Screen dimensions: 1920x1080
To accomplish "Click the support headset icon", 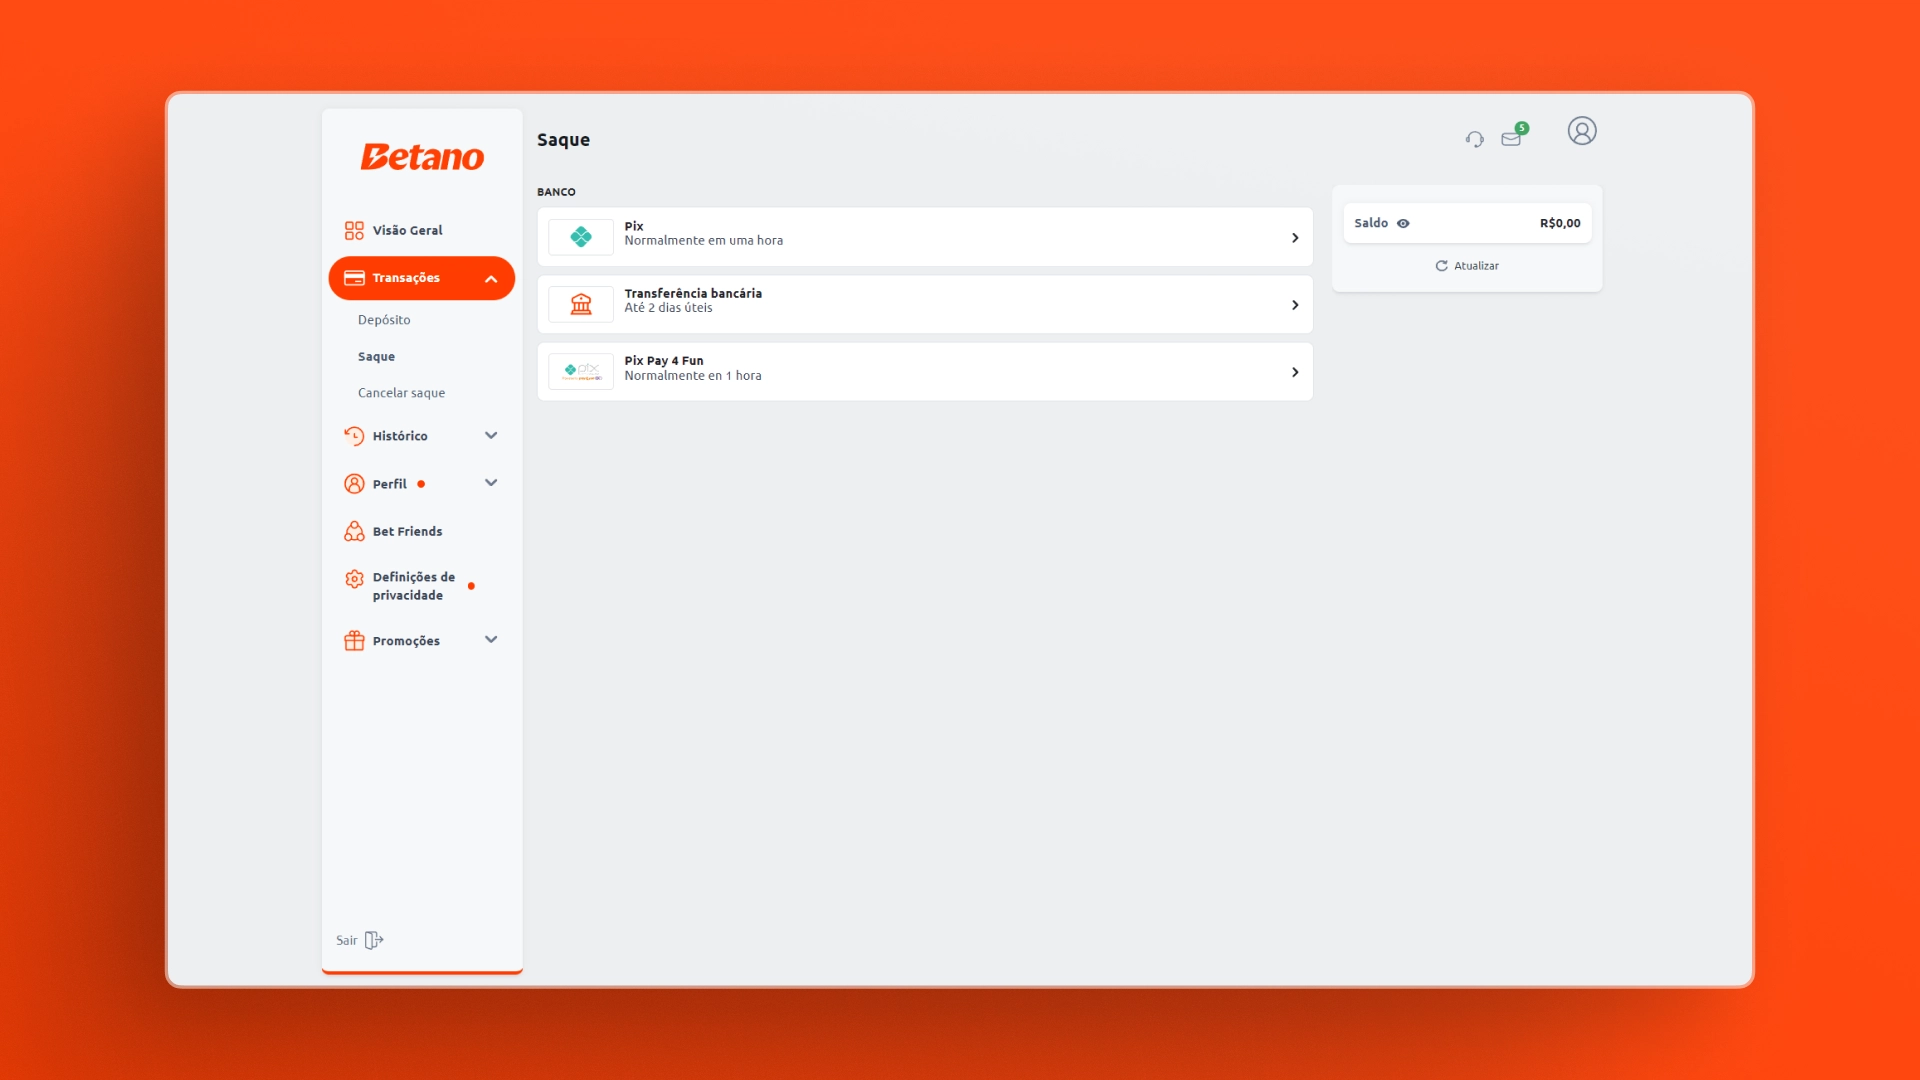I will point(1474,138).
